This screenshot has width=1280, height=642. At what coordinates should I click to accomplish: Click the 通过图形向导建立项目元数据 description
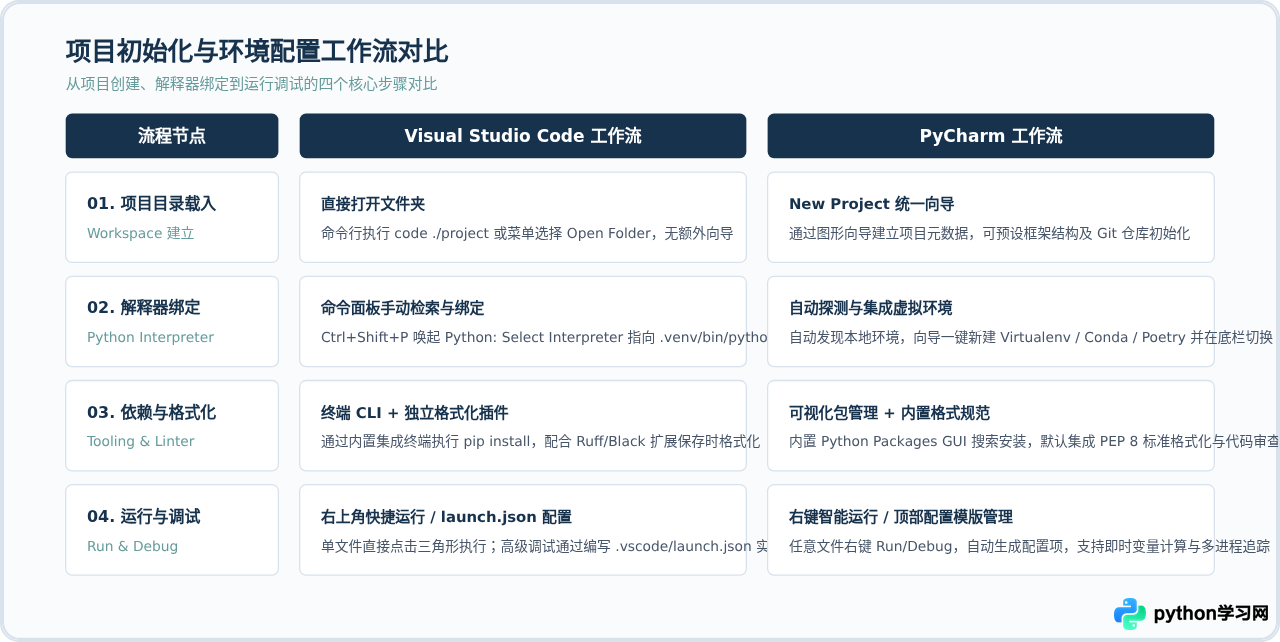click(990, 233)
